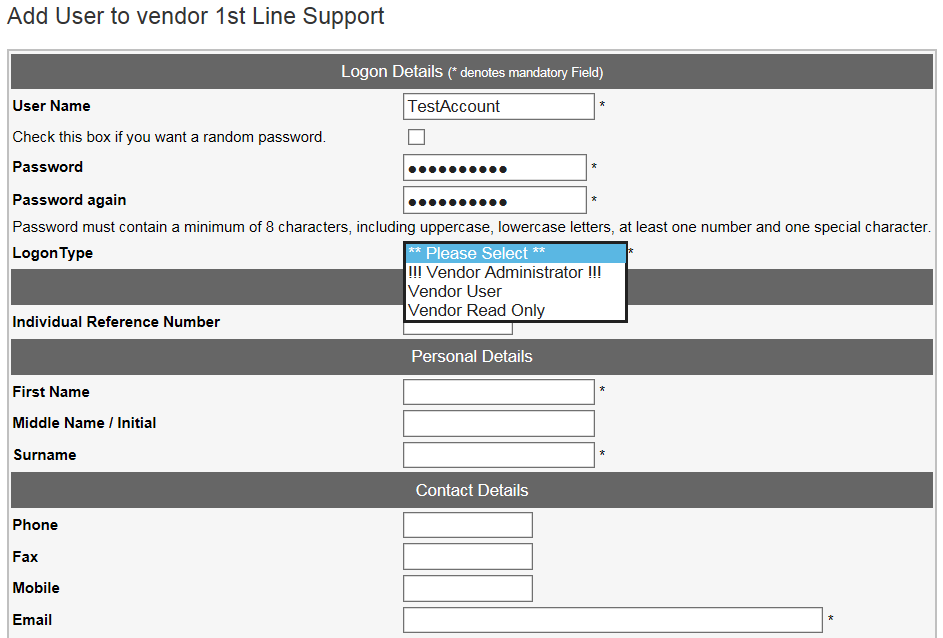
Task: Click the User Name input field
Action: coord(498,106)
